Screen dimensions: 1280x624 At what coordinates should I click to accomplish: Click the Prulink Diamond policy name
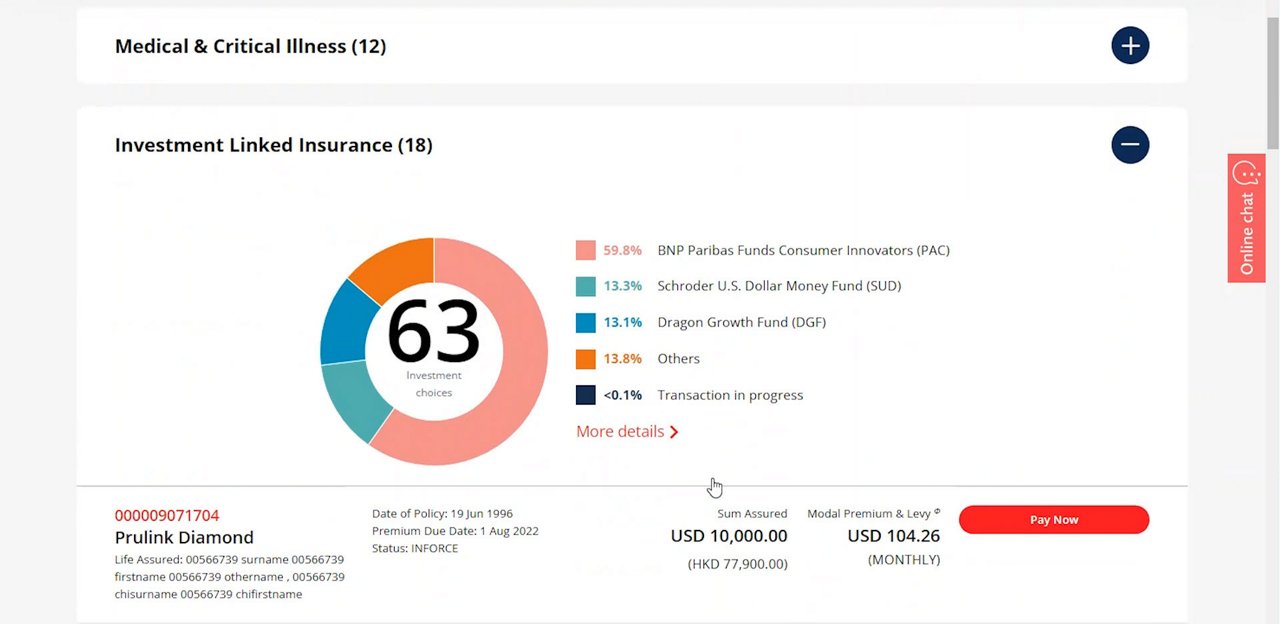point(184,538)
